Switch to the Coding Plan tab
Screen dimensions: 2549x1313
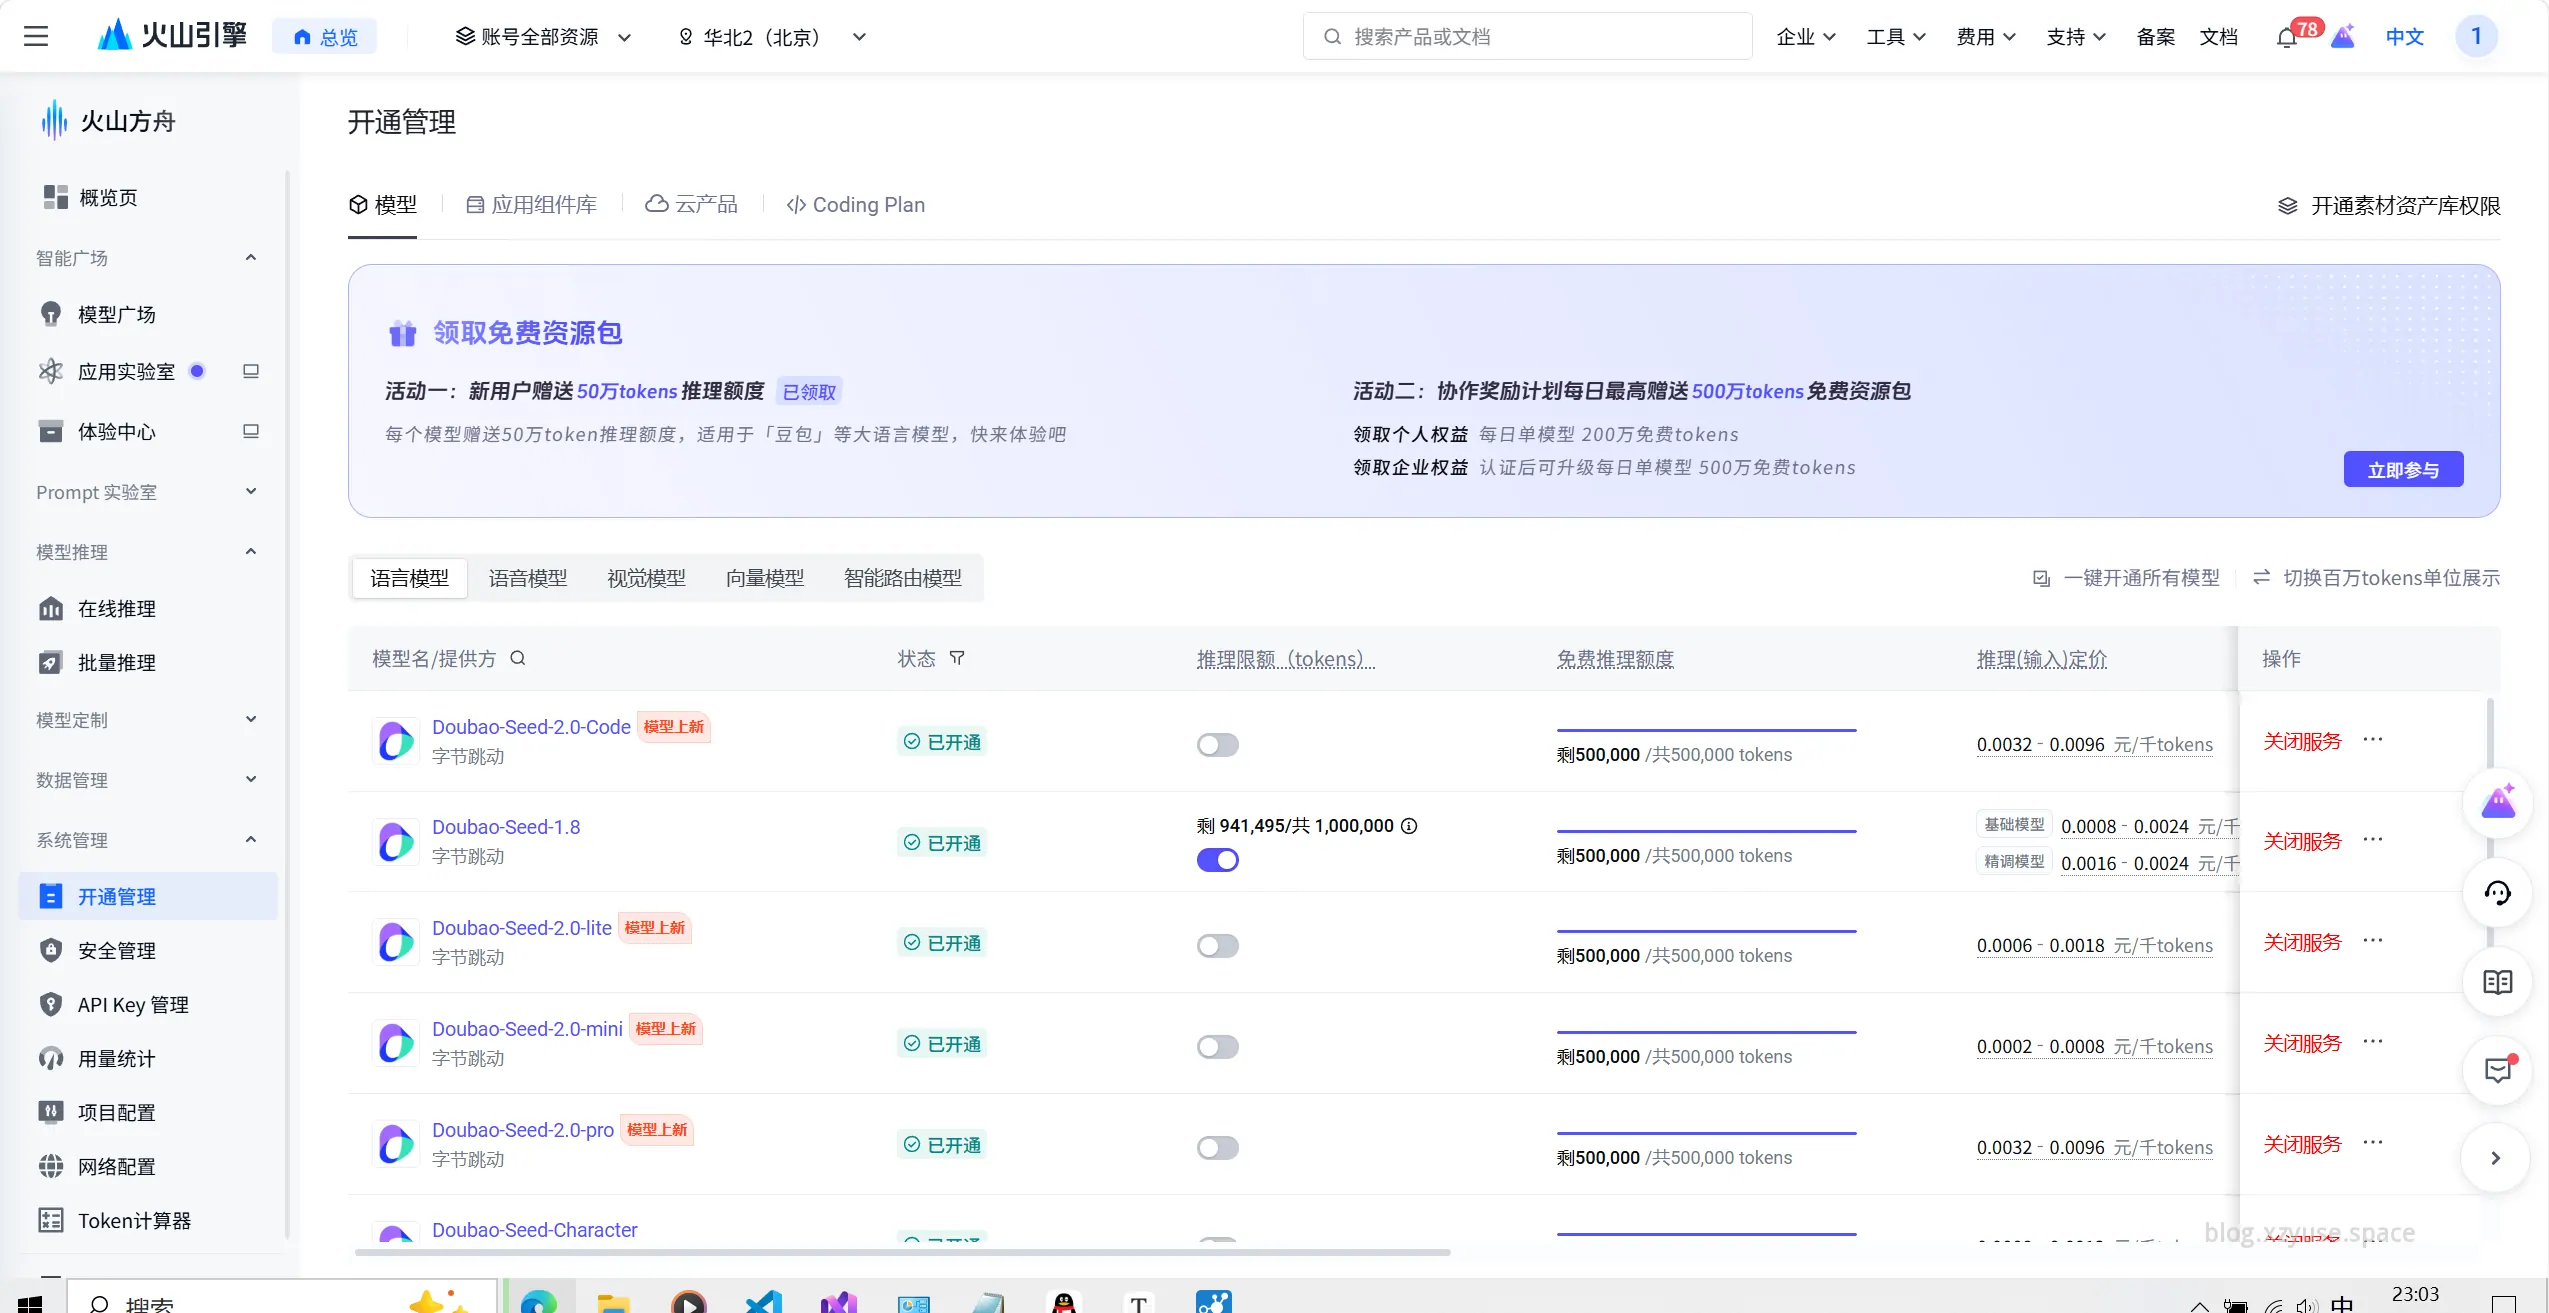click(x=856, y=205)
